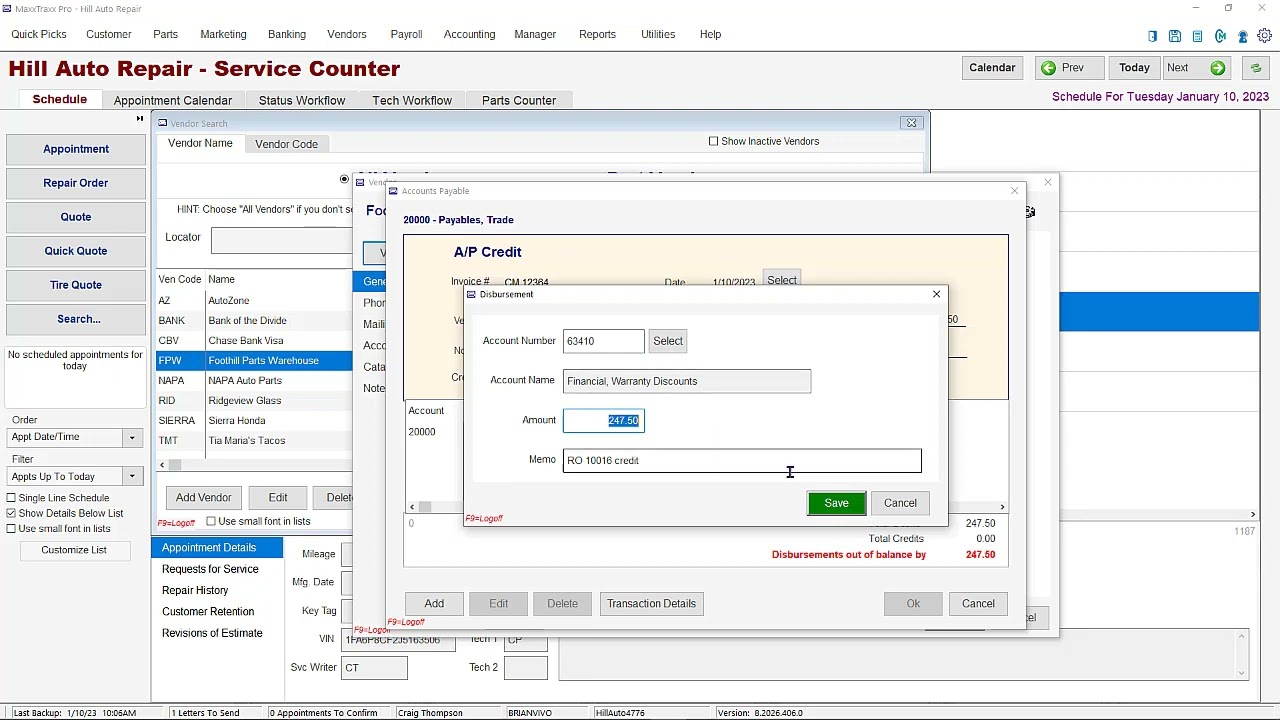
Task: Go to the Next schedule day
Action: point(1197,68)
